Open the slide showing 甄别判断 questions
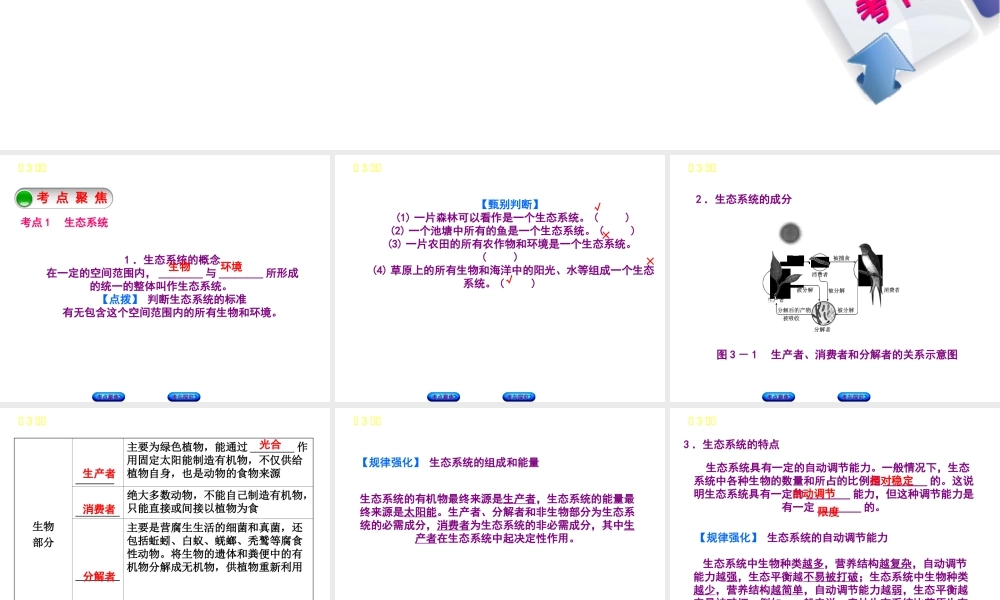The width and height of the screenshot is (1000, 600). point(500,278)
